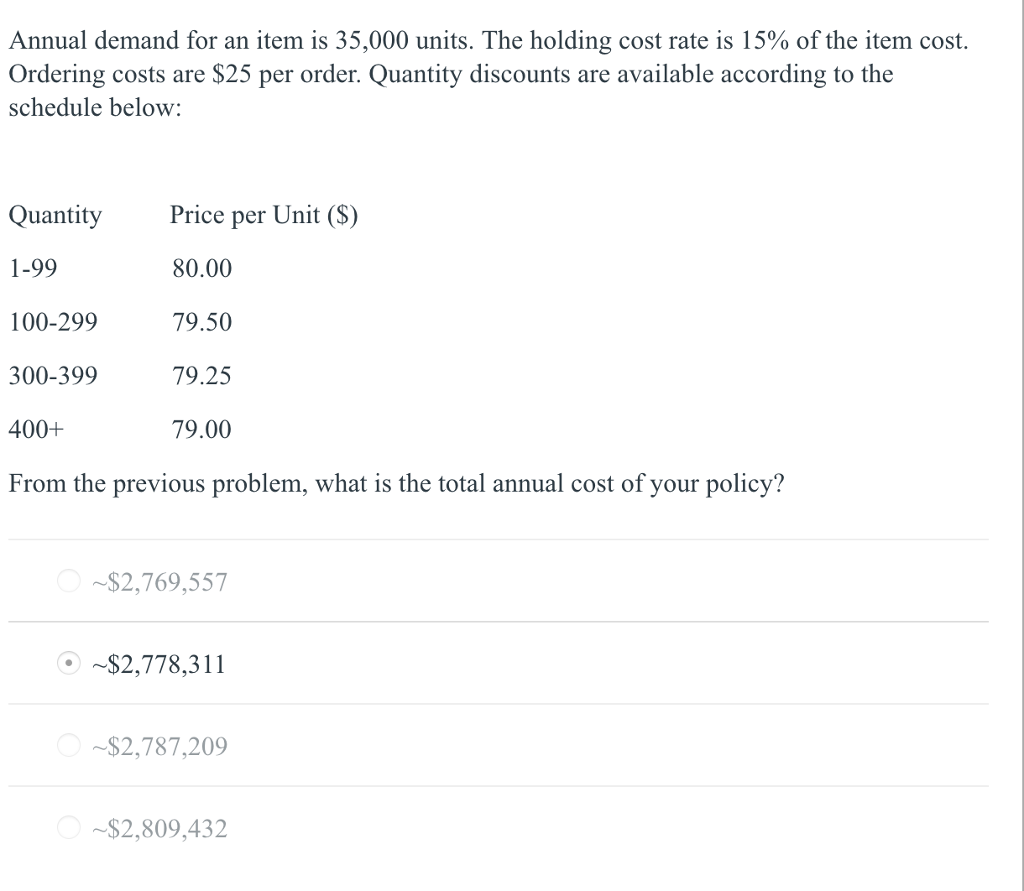The width and height of the screenshot is (1024, 891).
Task: Click the Price per Unit header
Action: pyautogui.click(x=264, y=214)
